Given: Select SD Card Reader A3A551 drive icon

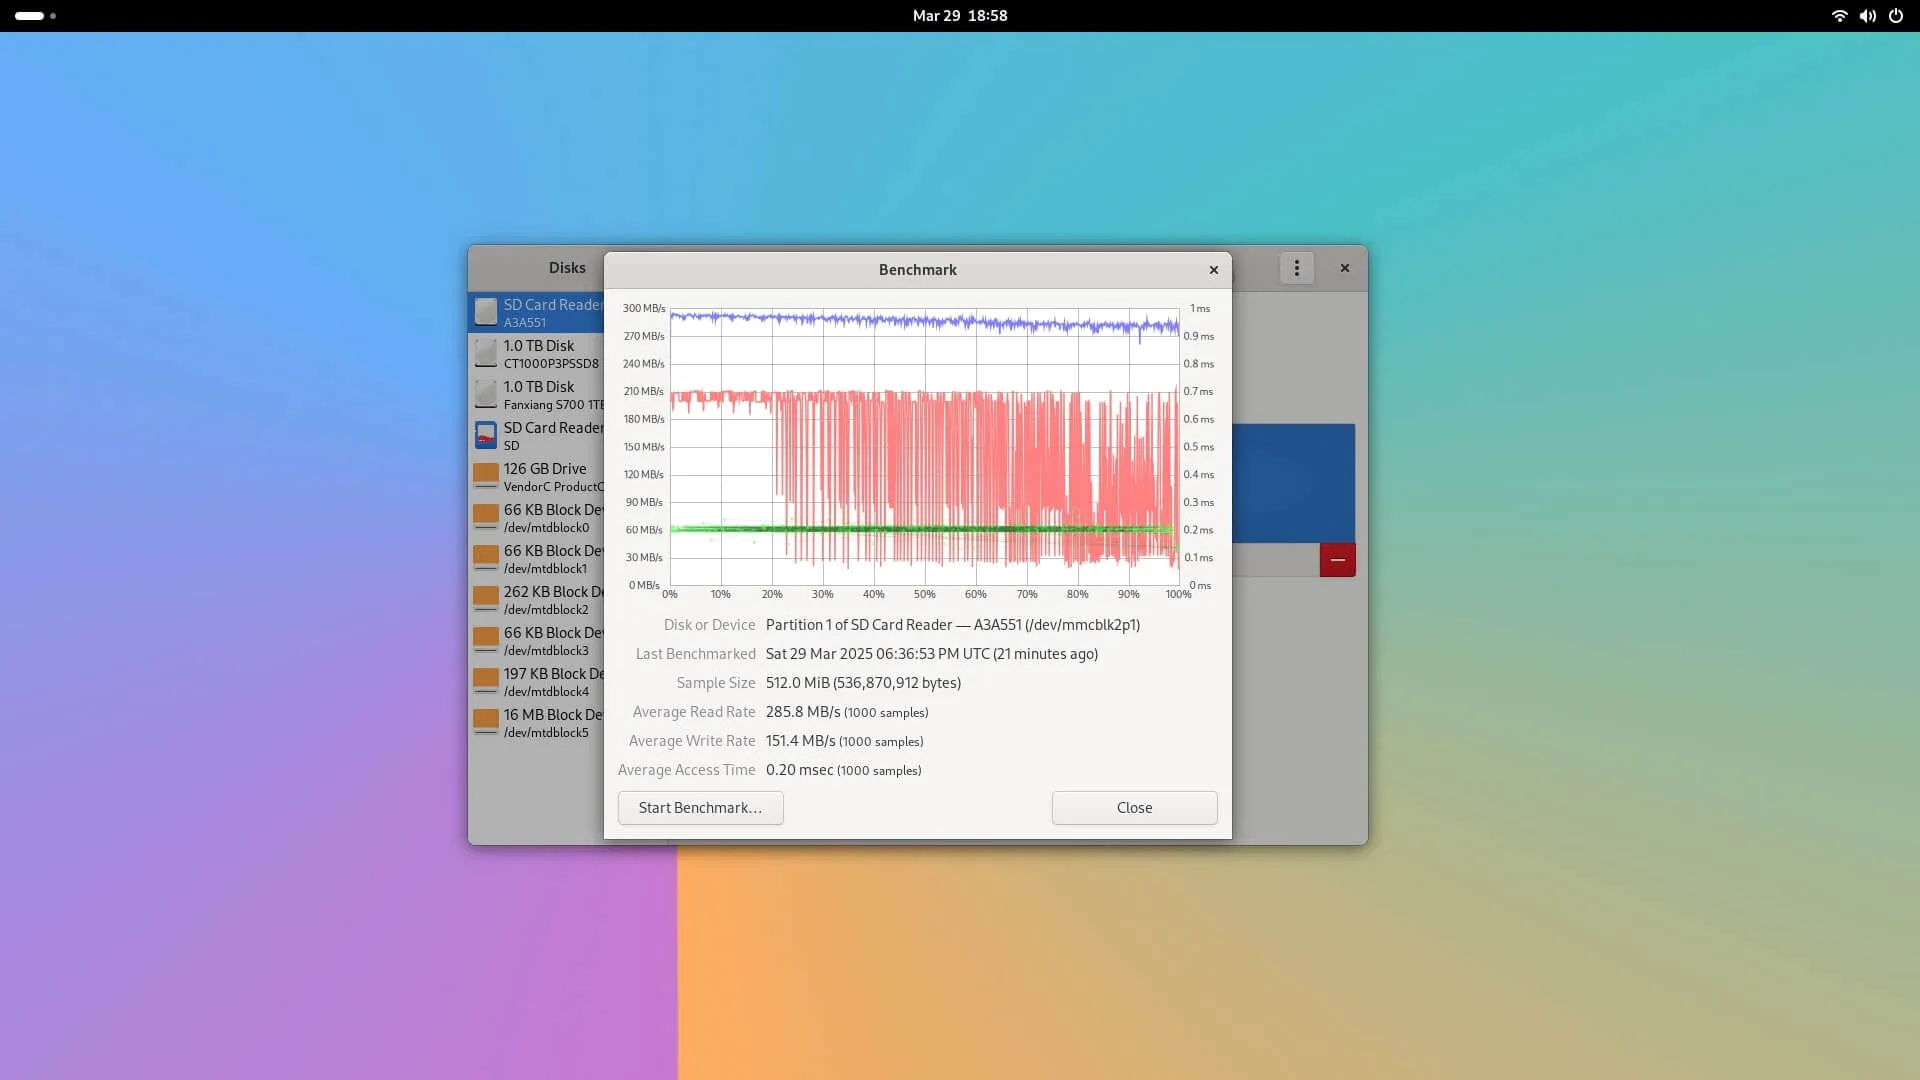Looking at the screenshot, I should click(486, 312).
